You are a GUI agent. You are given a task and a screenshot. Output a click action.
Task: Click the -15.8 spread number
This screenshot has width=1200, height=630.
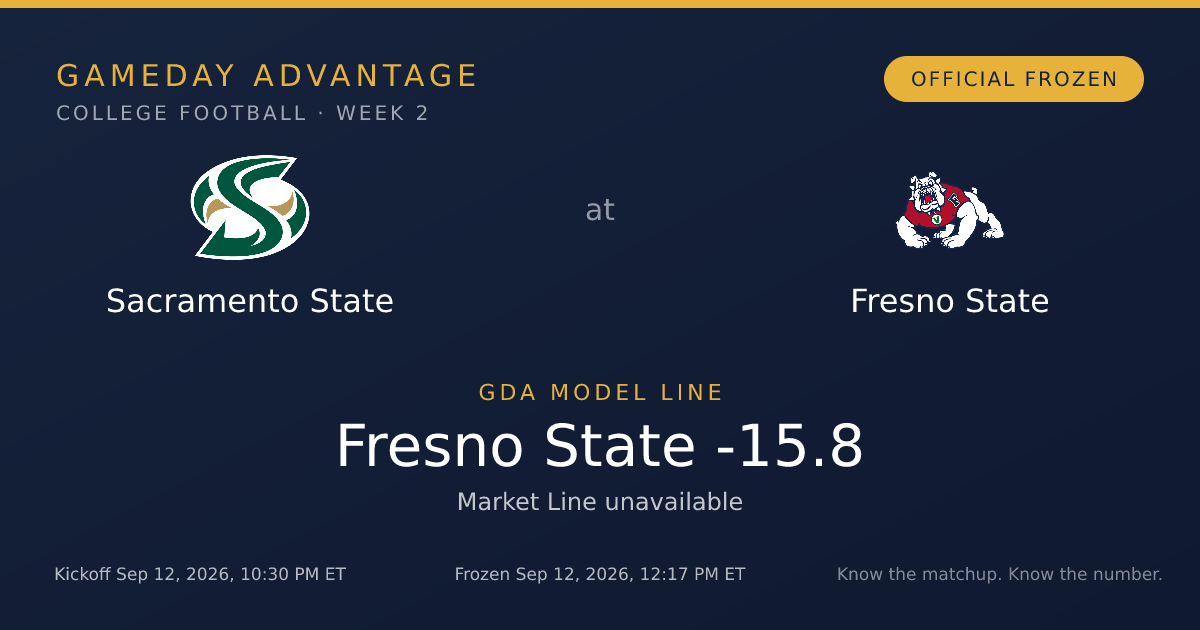790,446
